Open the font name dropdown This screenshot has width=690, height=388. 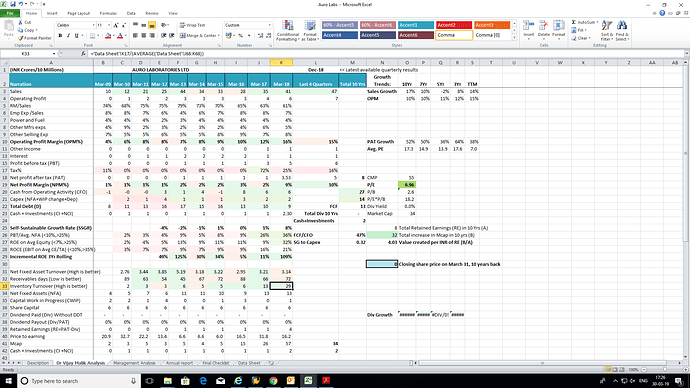[93, 26]
